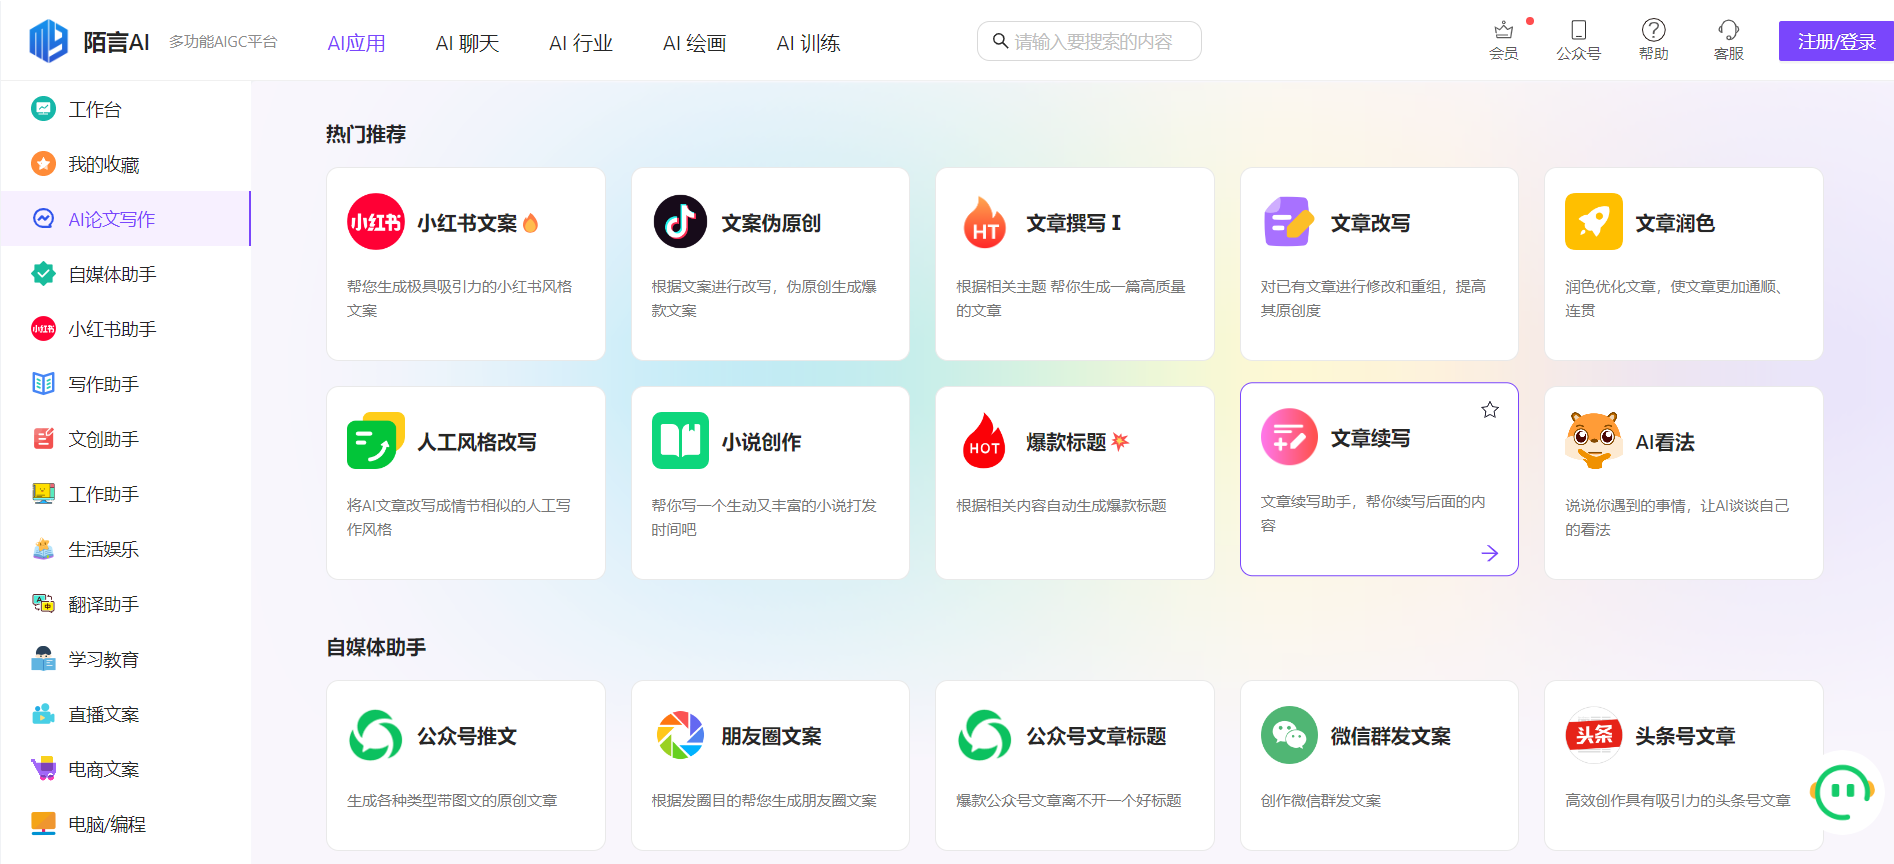Select 小红书助手 in the sidebar
This screenshot has width=1894, height=864.
click(125, 329)
